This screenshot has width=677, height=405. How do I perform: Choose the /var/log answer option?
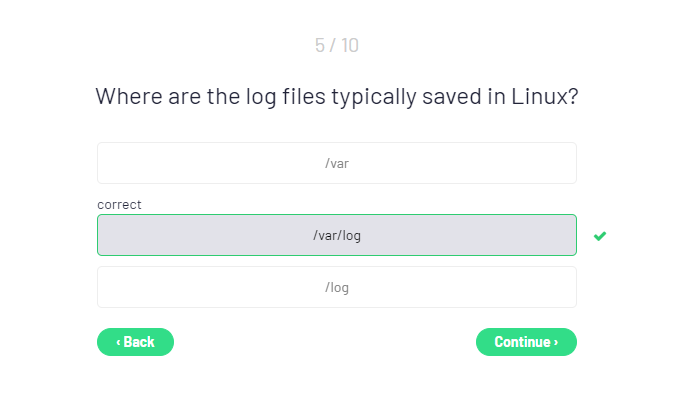(x=337, y=236)
